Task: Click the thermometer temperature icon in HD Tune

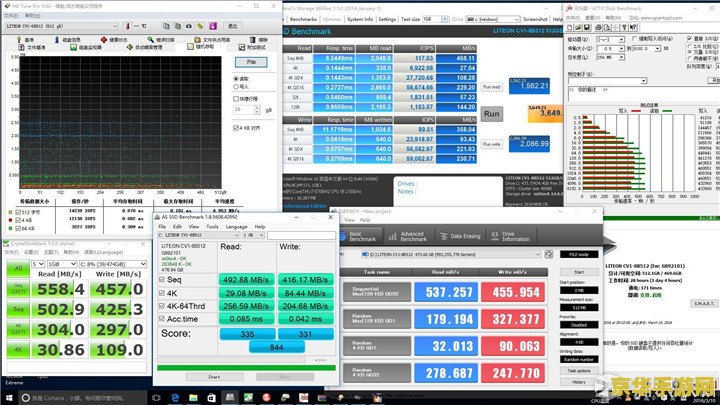Action: pos(128,26)
